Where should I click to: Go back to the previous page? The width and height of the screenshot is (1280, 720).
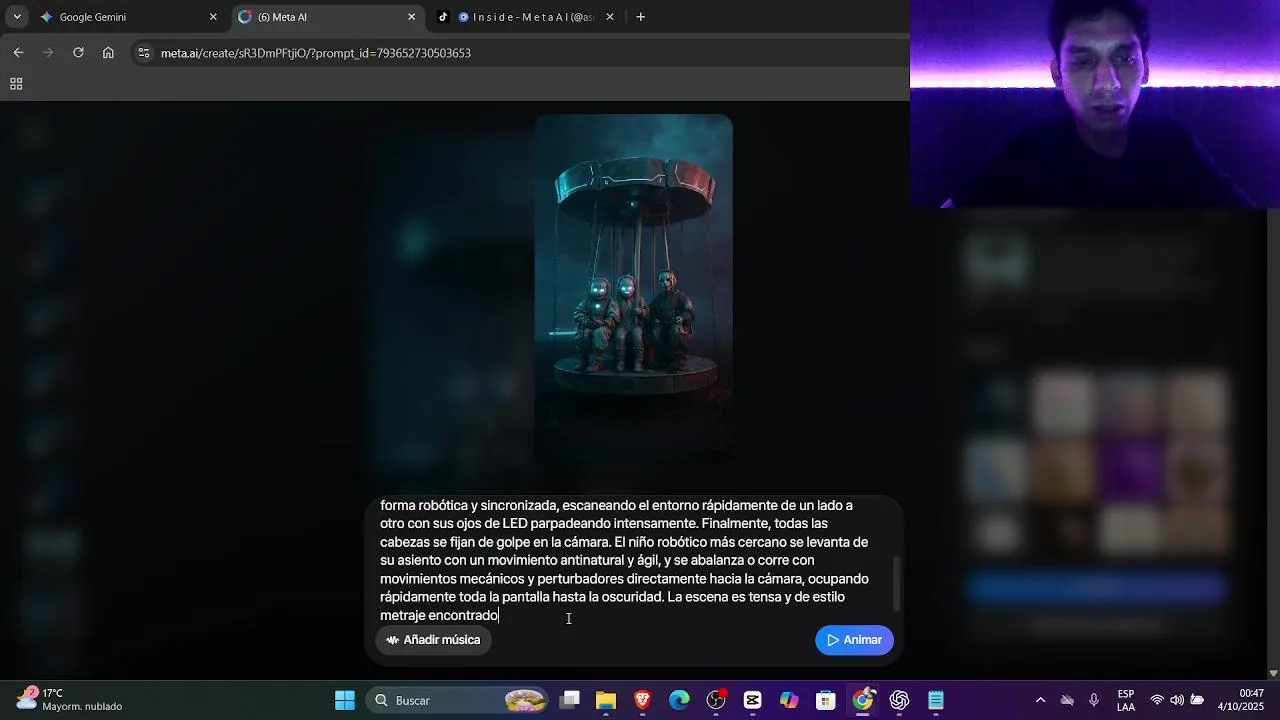point(18,53)
